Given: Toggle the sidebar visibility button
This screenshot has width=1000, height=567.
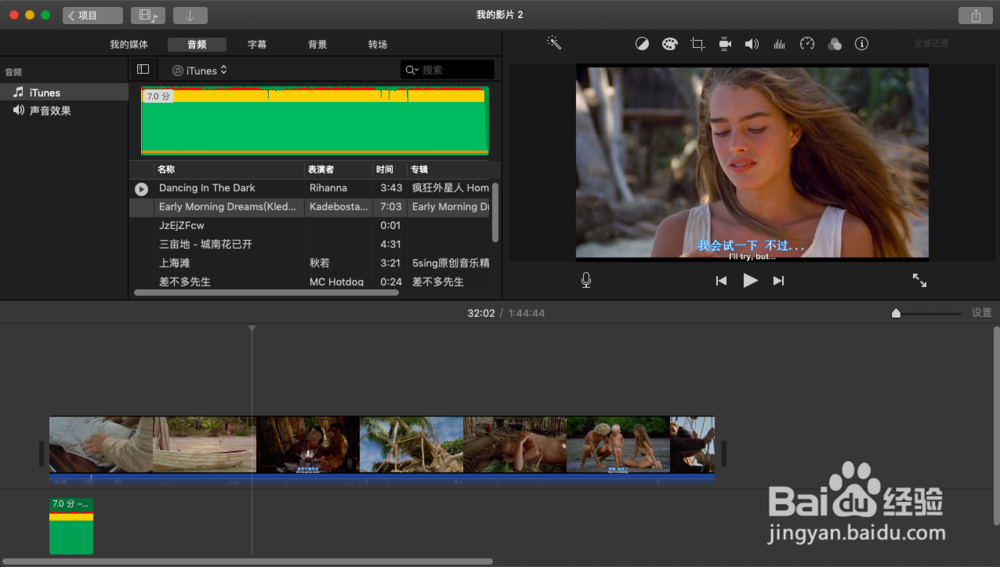Looking at the screenshot, I should click(x=143, y=69).
